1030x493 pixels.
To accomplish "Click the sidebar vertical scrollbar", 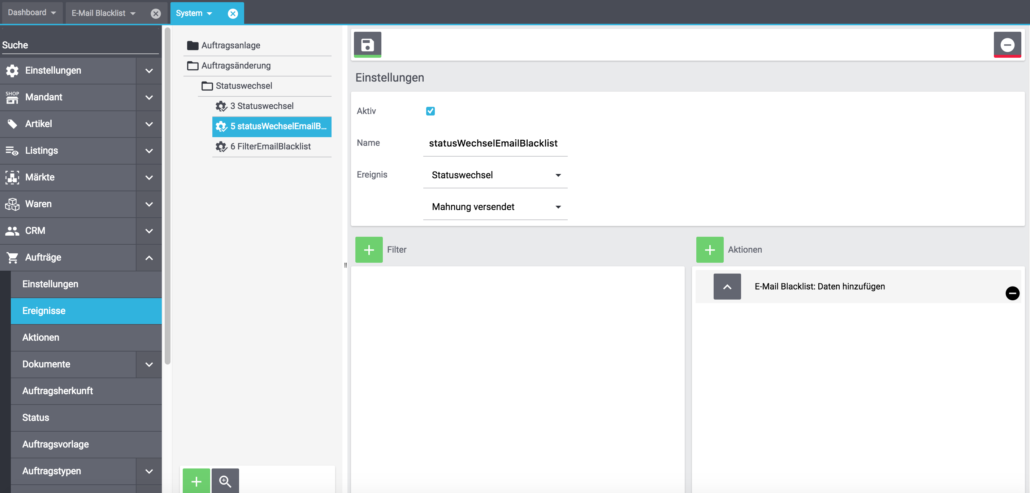I will coord(168,196).
